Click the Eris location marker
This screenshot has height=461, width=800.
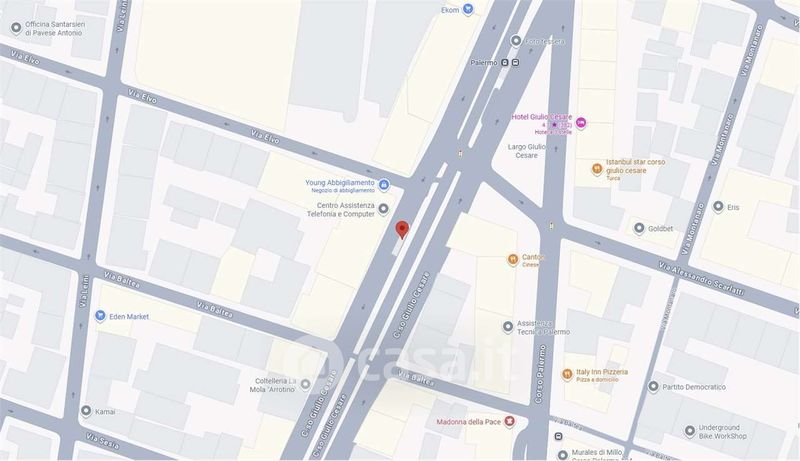718,207
